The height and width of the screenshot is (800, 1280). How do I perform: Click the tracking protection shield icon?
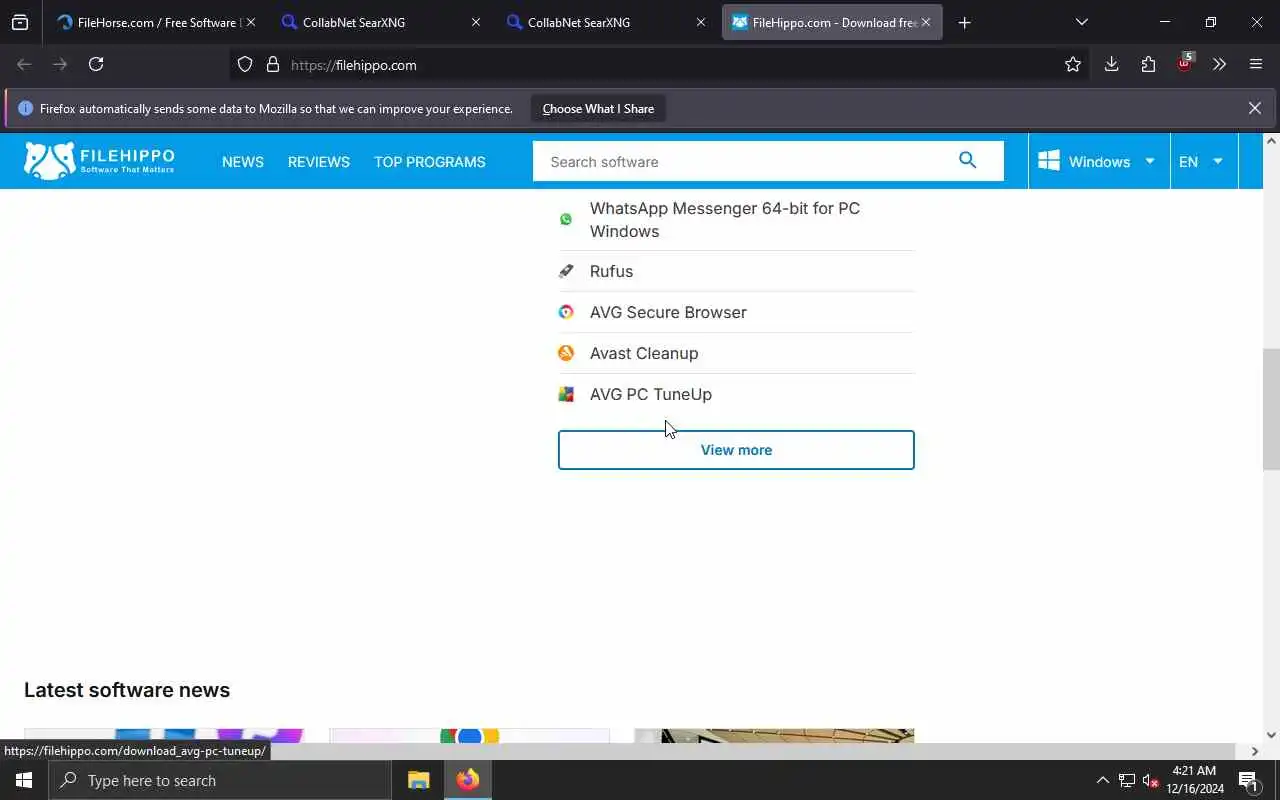coord(245,65)
